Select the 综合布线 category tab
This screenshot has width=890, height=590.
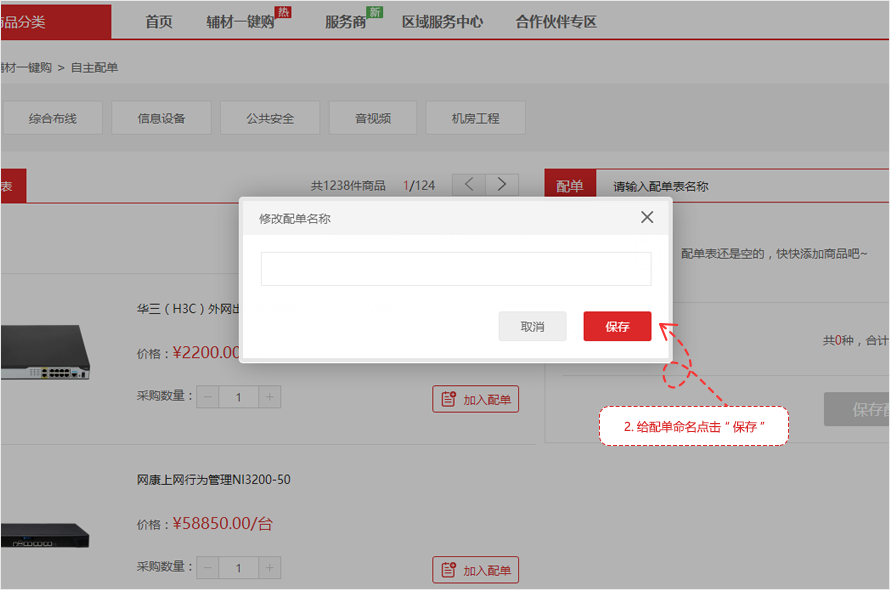(x=52, y=118)
